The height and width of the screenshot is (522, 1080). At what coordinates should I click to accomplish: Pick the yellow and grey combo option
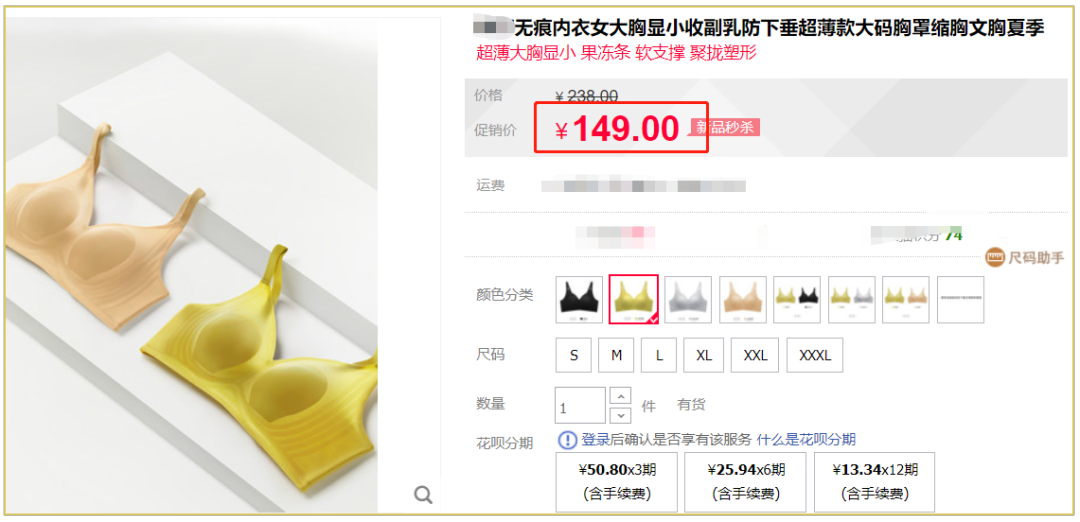(851, 300)
